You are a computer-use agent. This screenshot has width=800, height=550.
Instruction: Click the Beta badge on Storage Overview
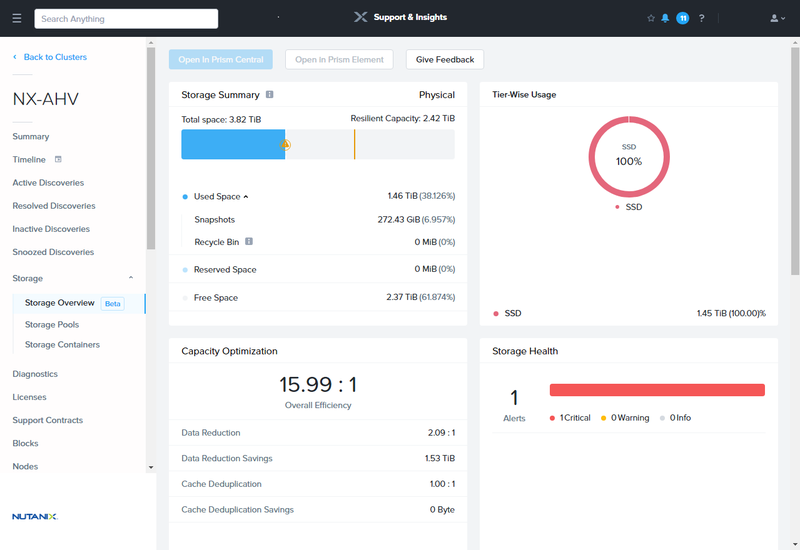pyautogui.click(x=113, y=304)
